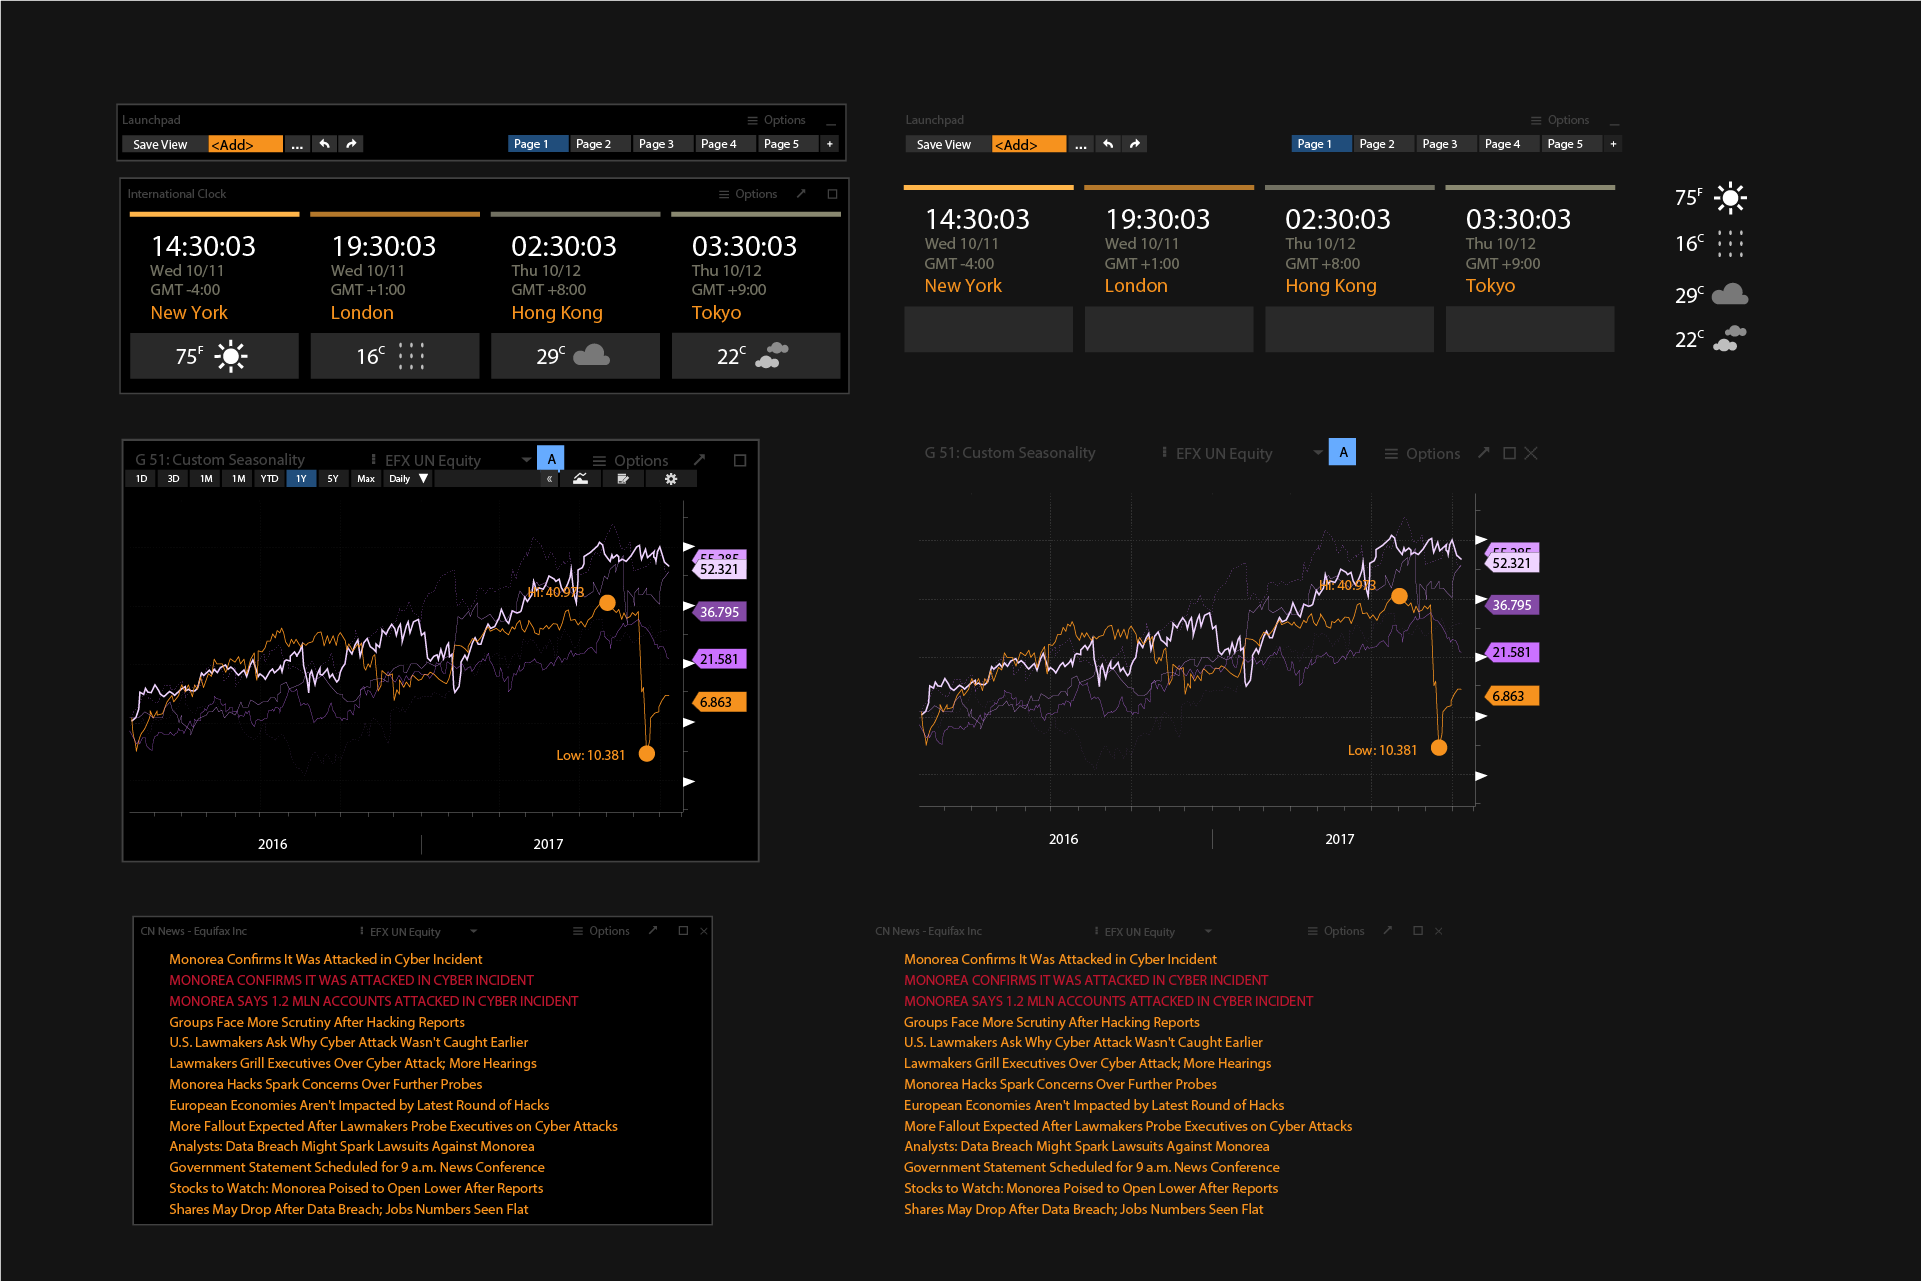This screenshot has width=1921, height=1281.
Task: Expand EFX UN Equity dropdown in left chart header
Action: tap(526, 460)
